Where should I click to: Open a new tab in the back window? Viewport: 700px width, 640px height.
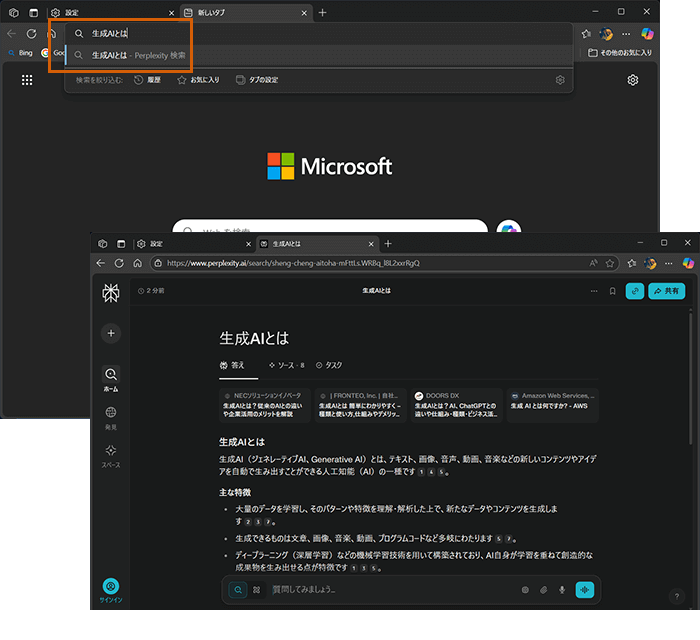[322, 12]
